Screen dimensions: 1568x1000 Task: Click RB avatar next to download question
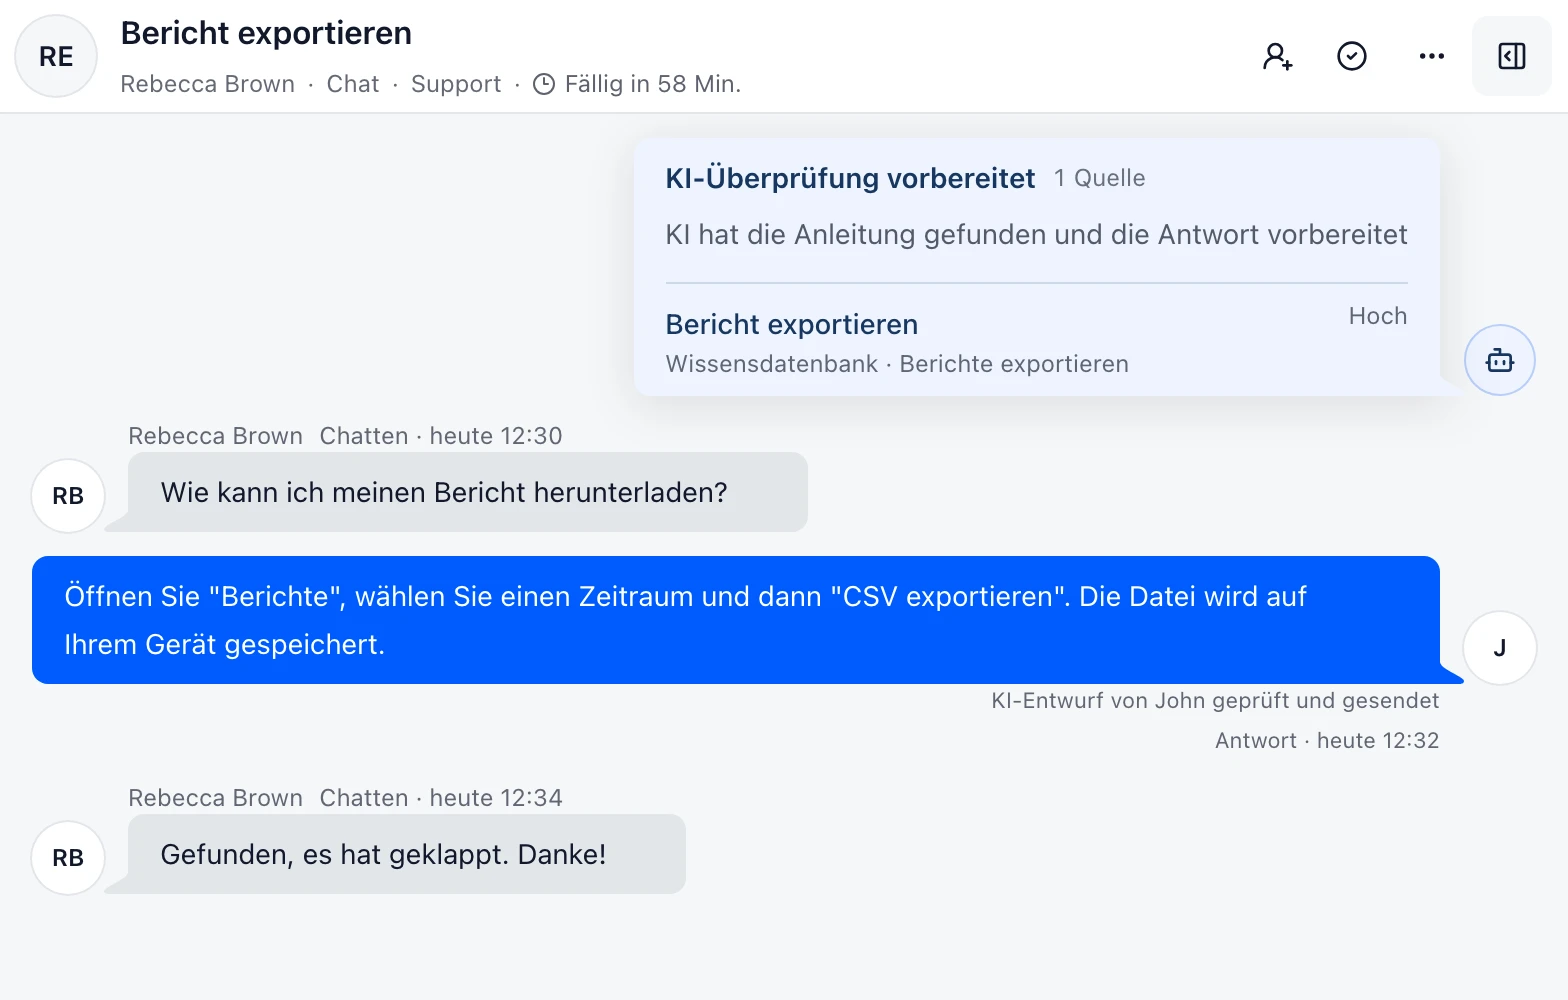[x=68, y=496]
